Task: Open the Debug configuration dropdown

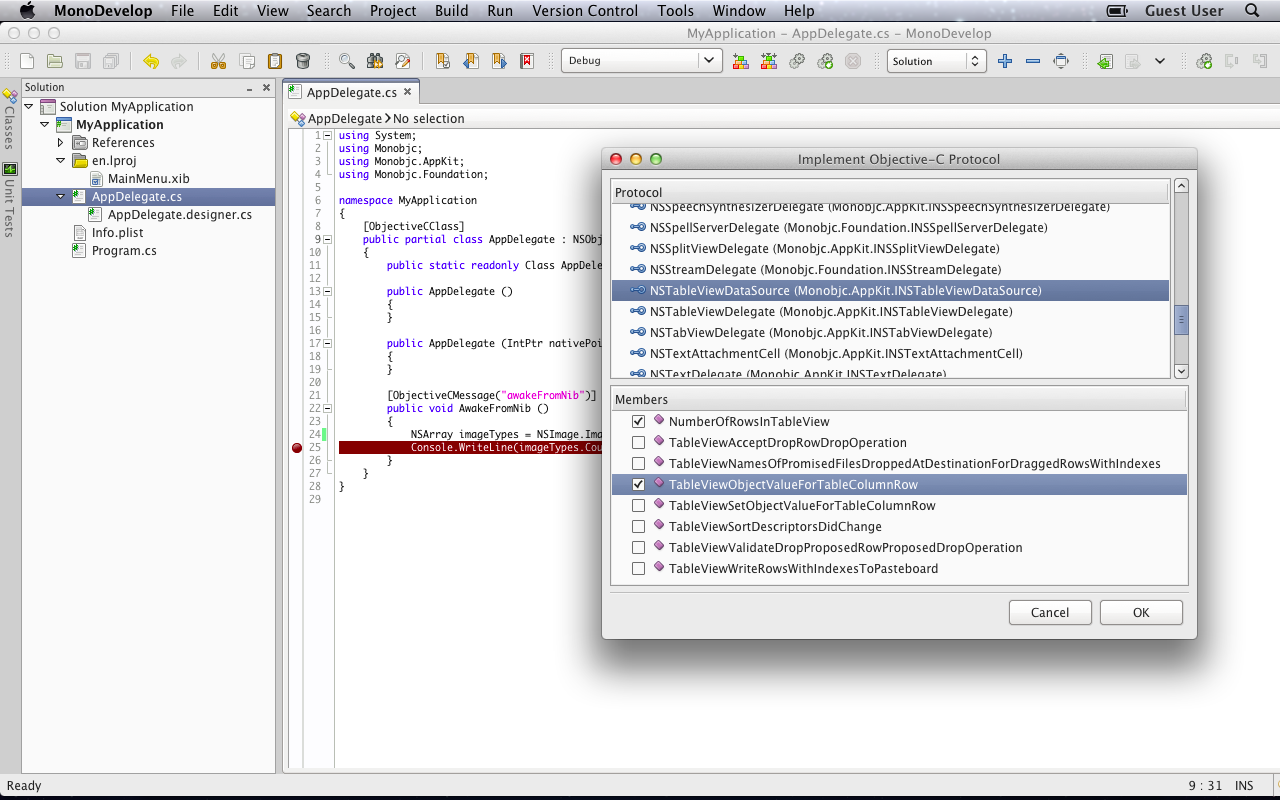Action: click(641, 61)
